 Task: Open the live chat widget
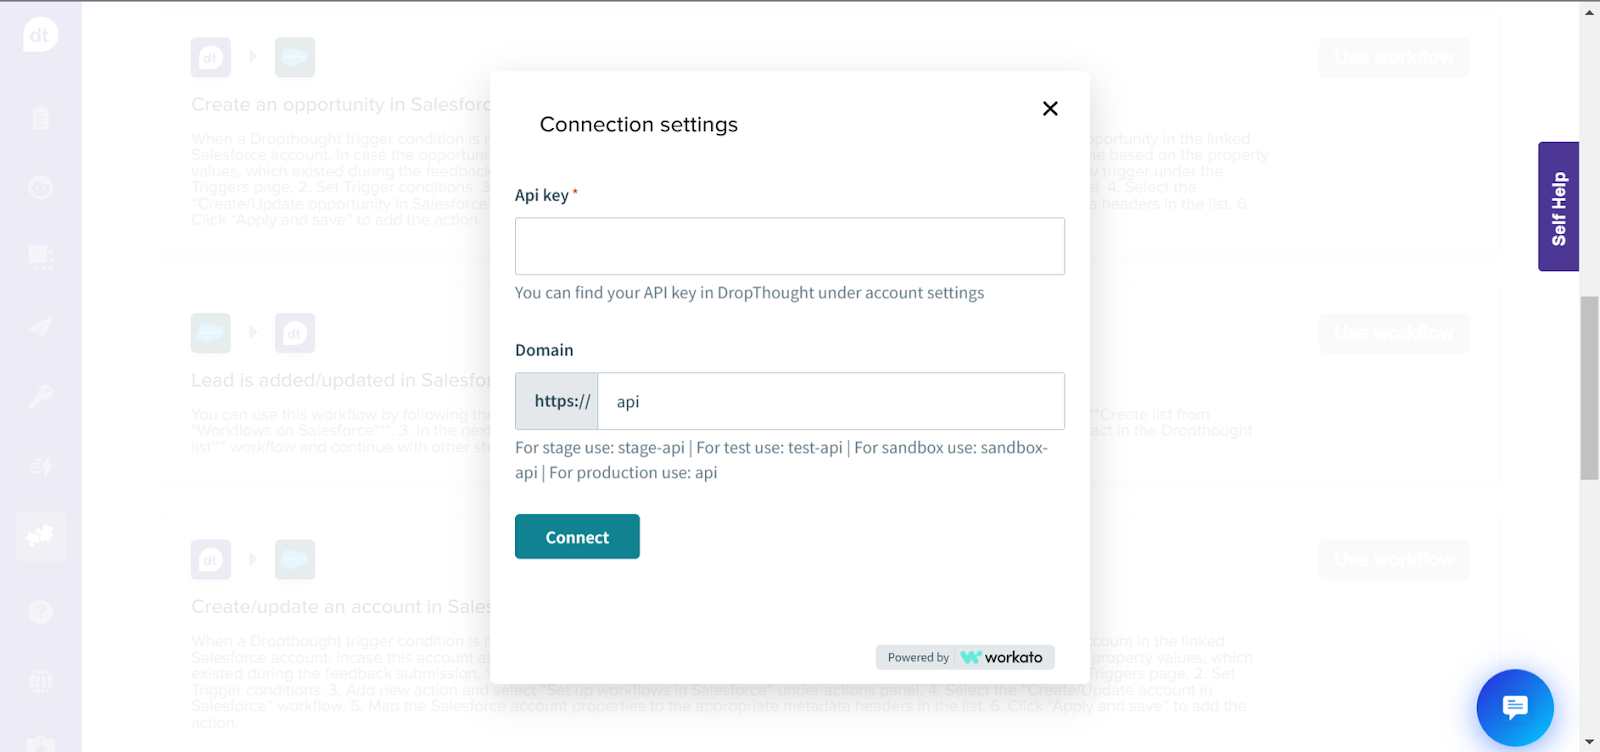pos(1514,707)
